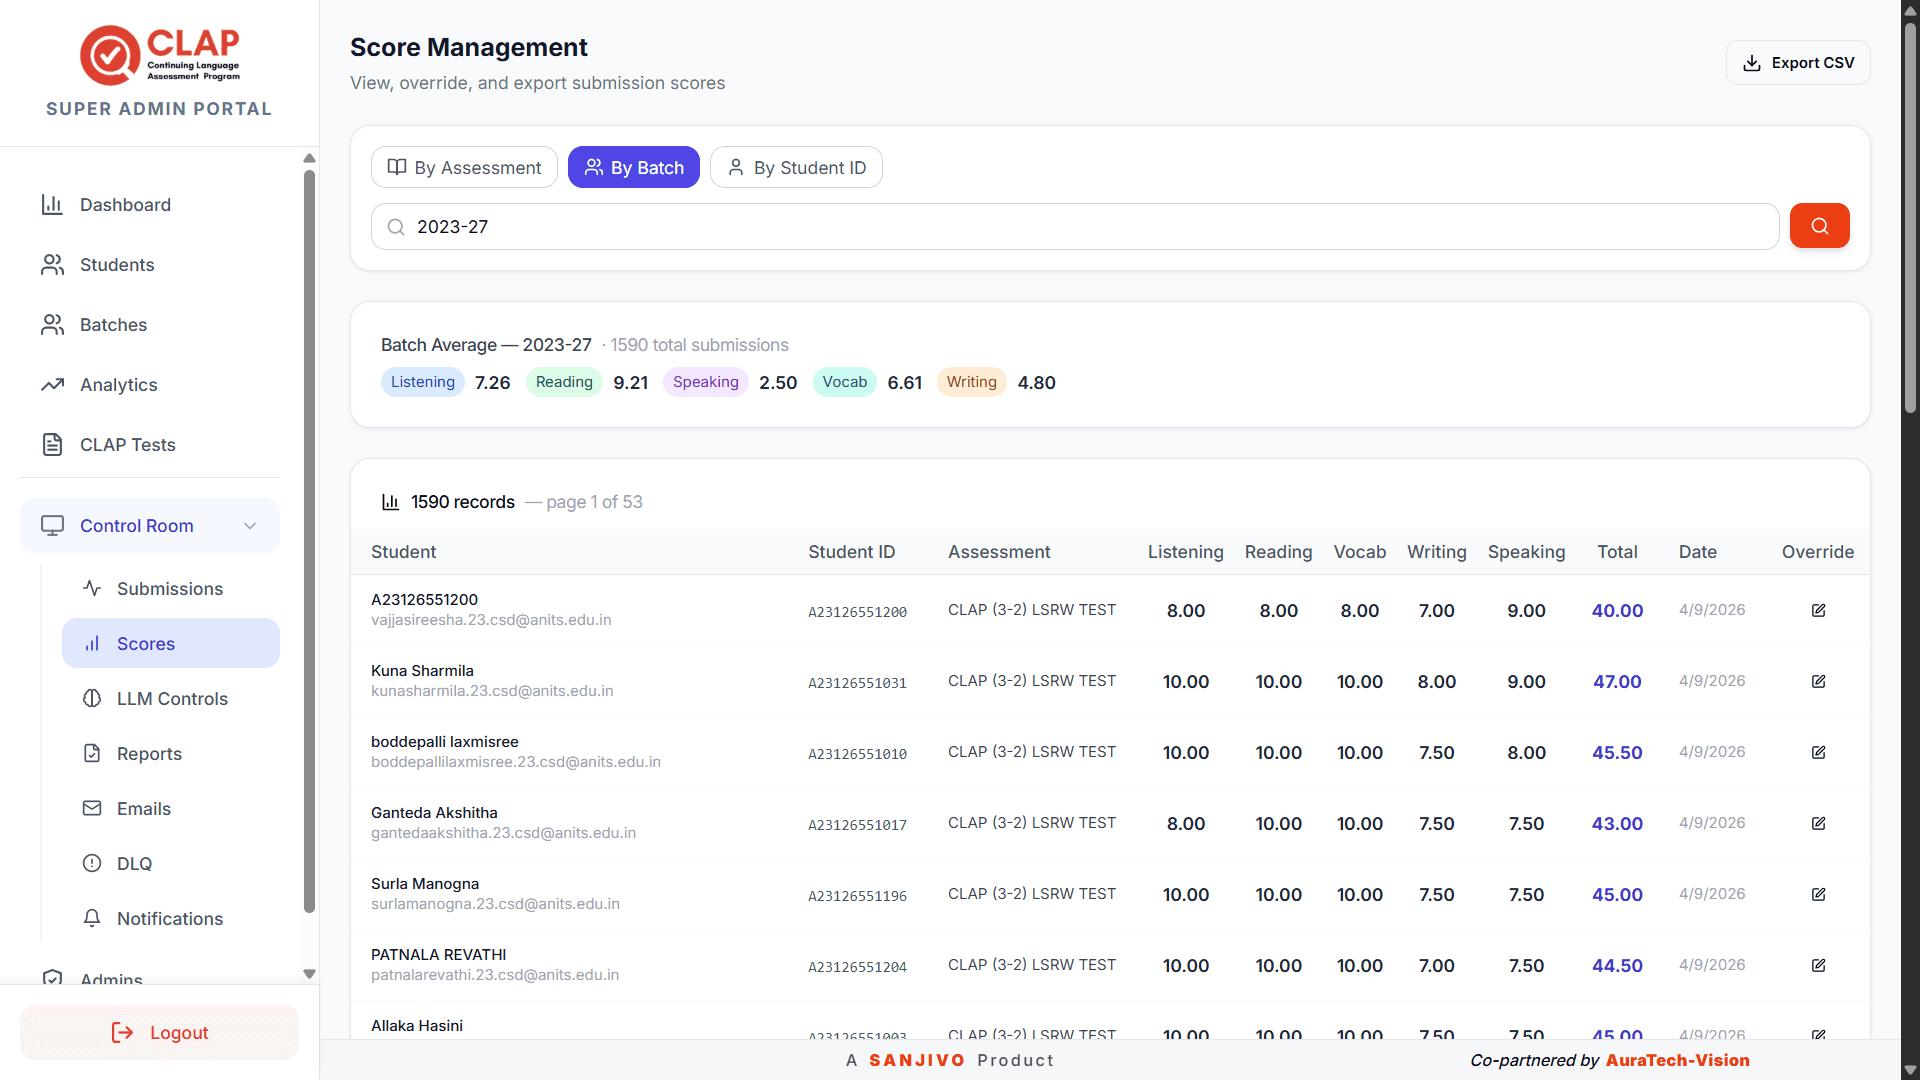Click the Export CSV button
This screenshot has width=1920, height=1080.
click(1798, 63)
